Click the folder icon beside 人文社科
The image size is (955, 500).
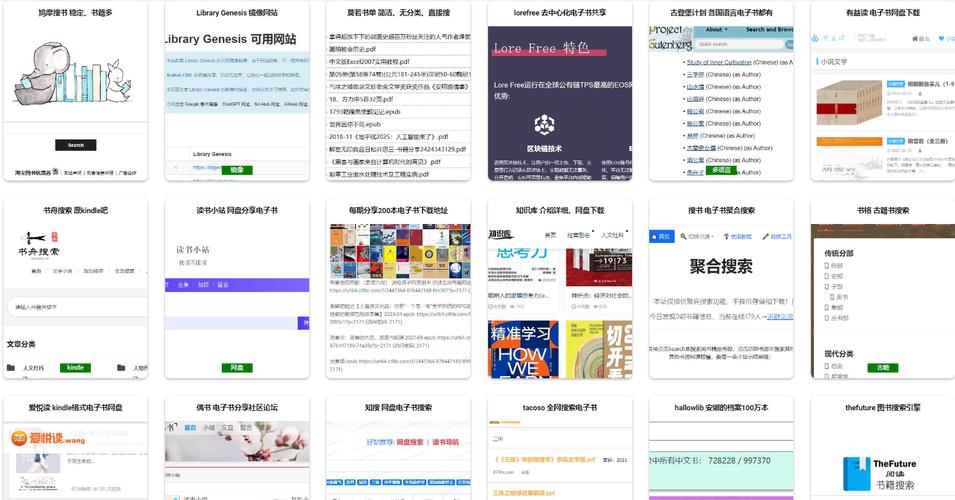(x=11, y=368)
